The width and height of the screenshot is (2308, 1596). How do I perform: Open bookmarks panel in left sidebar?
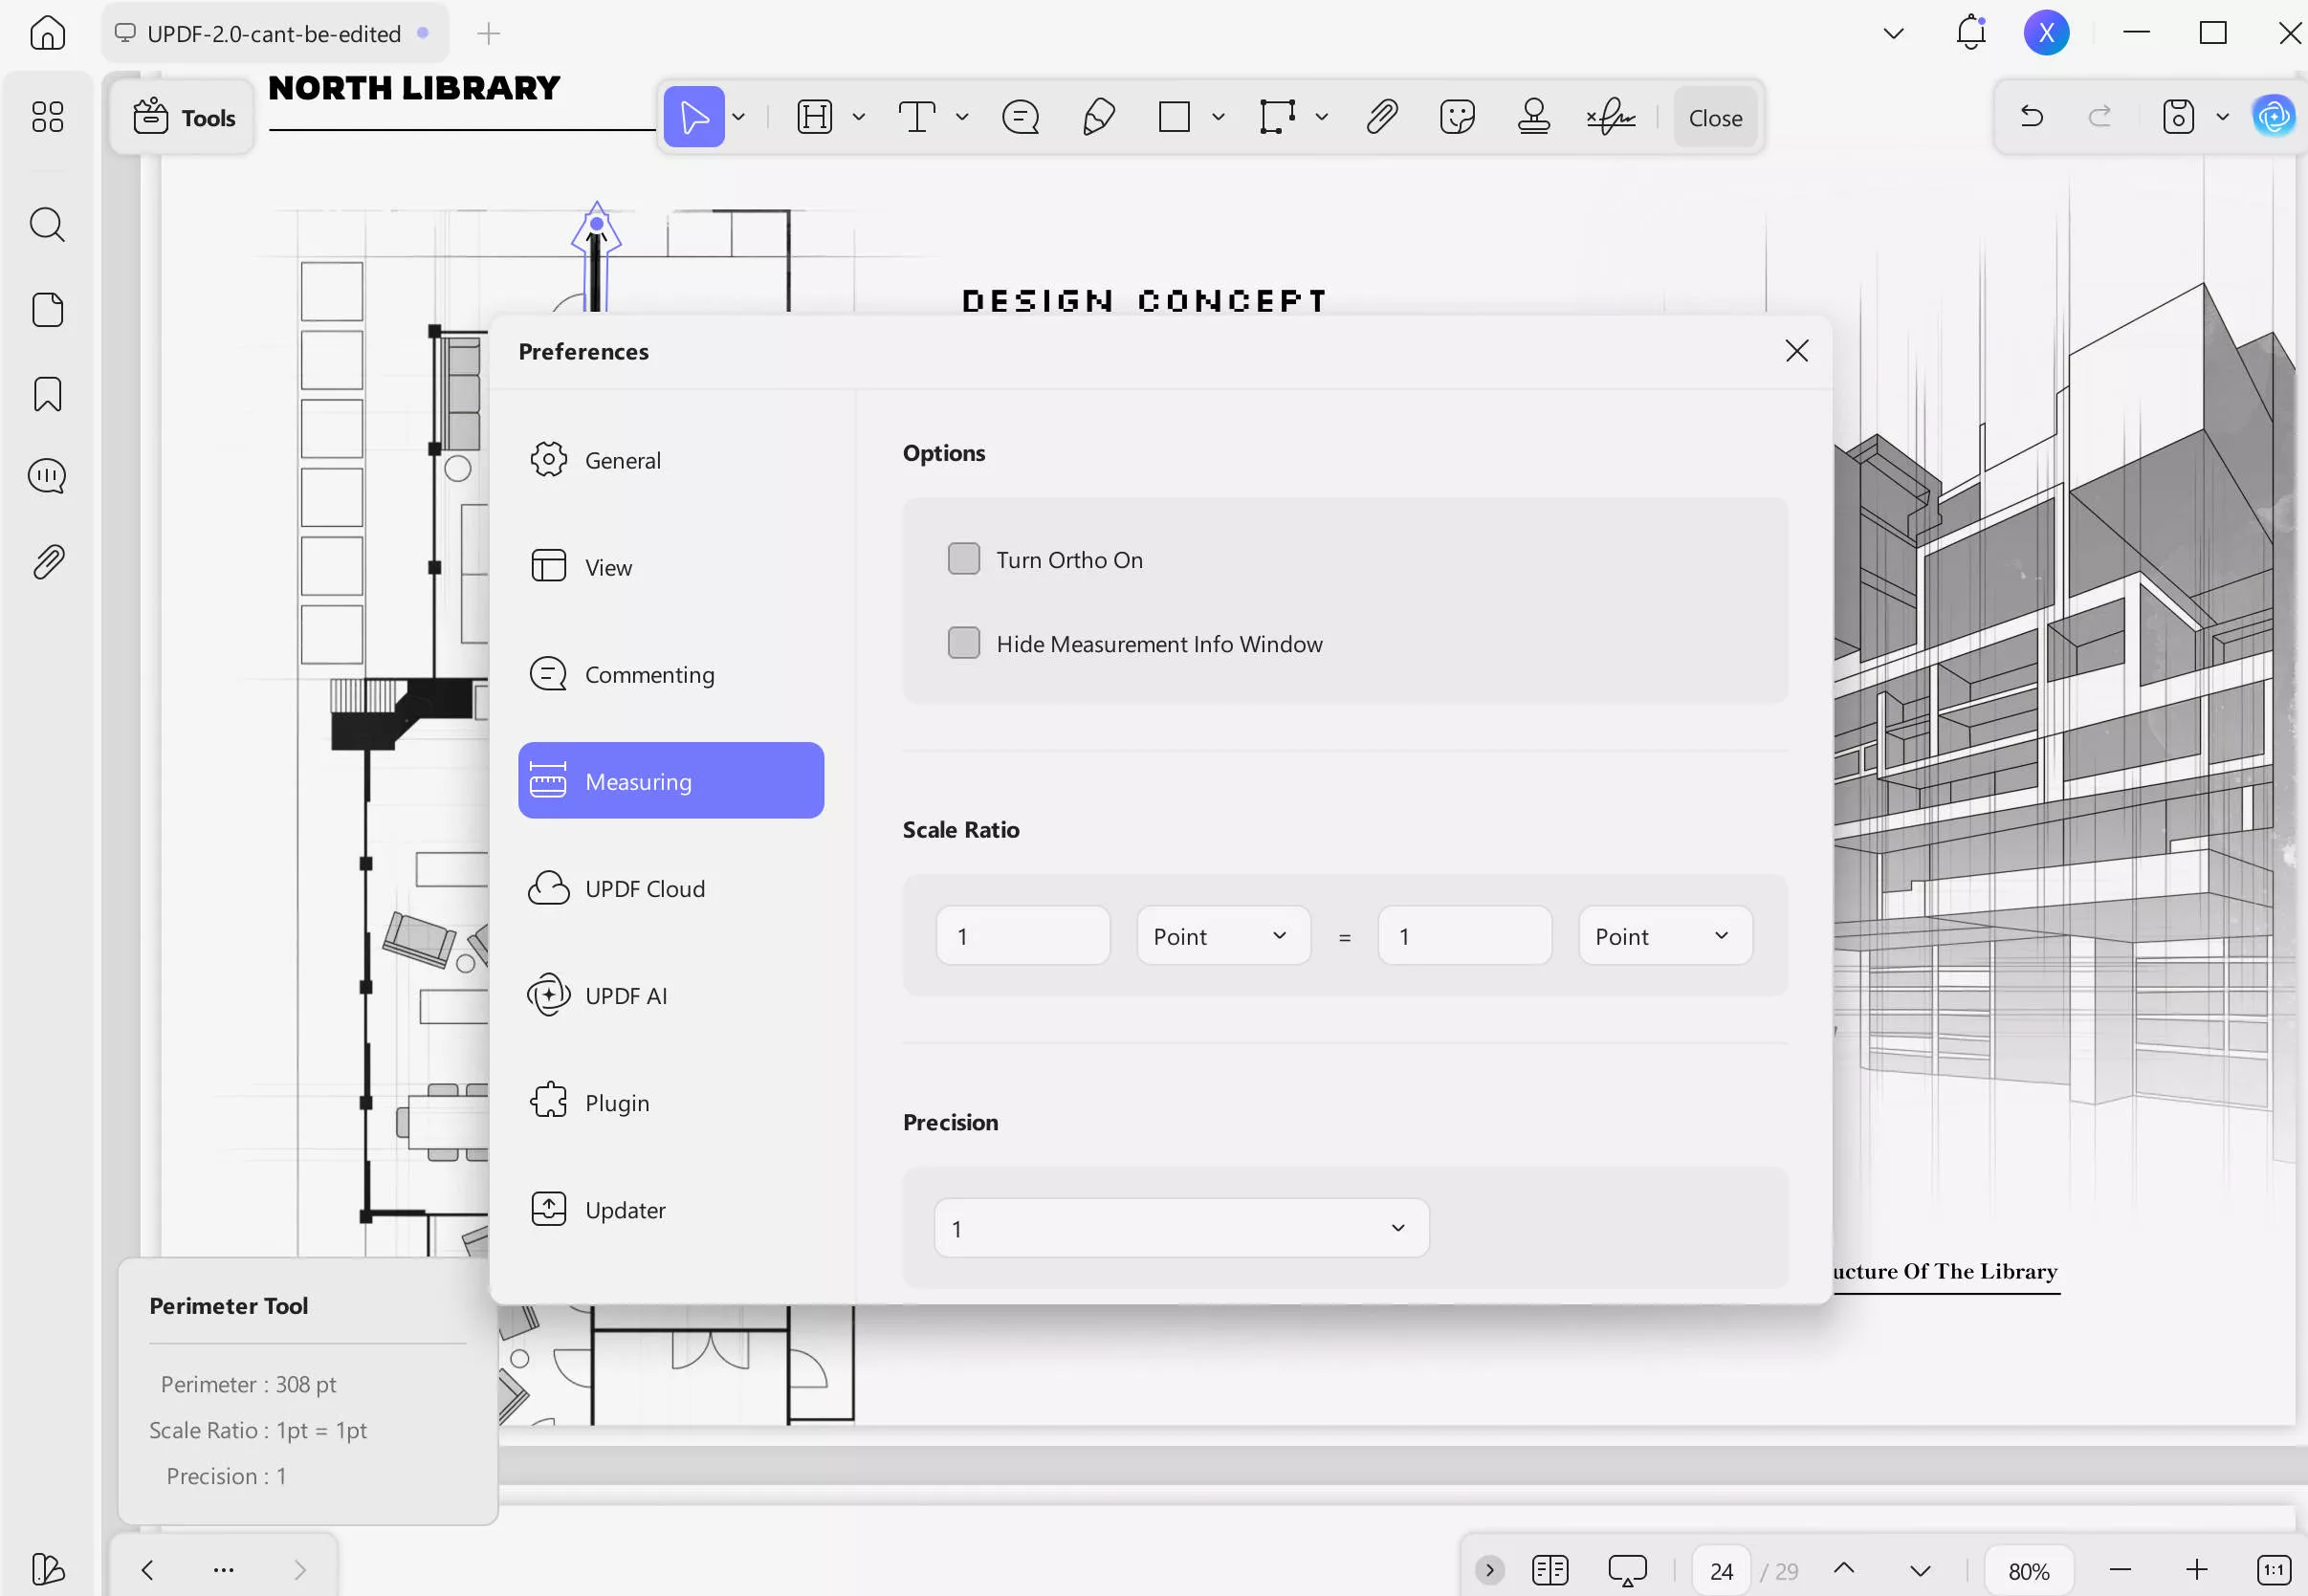[47, 394]
